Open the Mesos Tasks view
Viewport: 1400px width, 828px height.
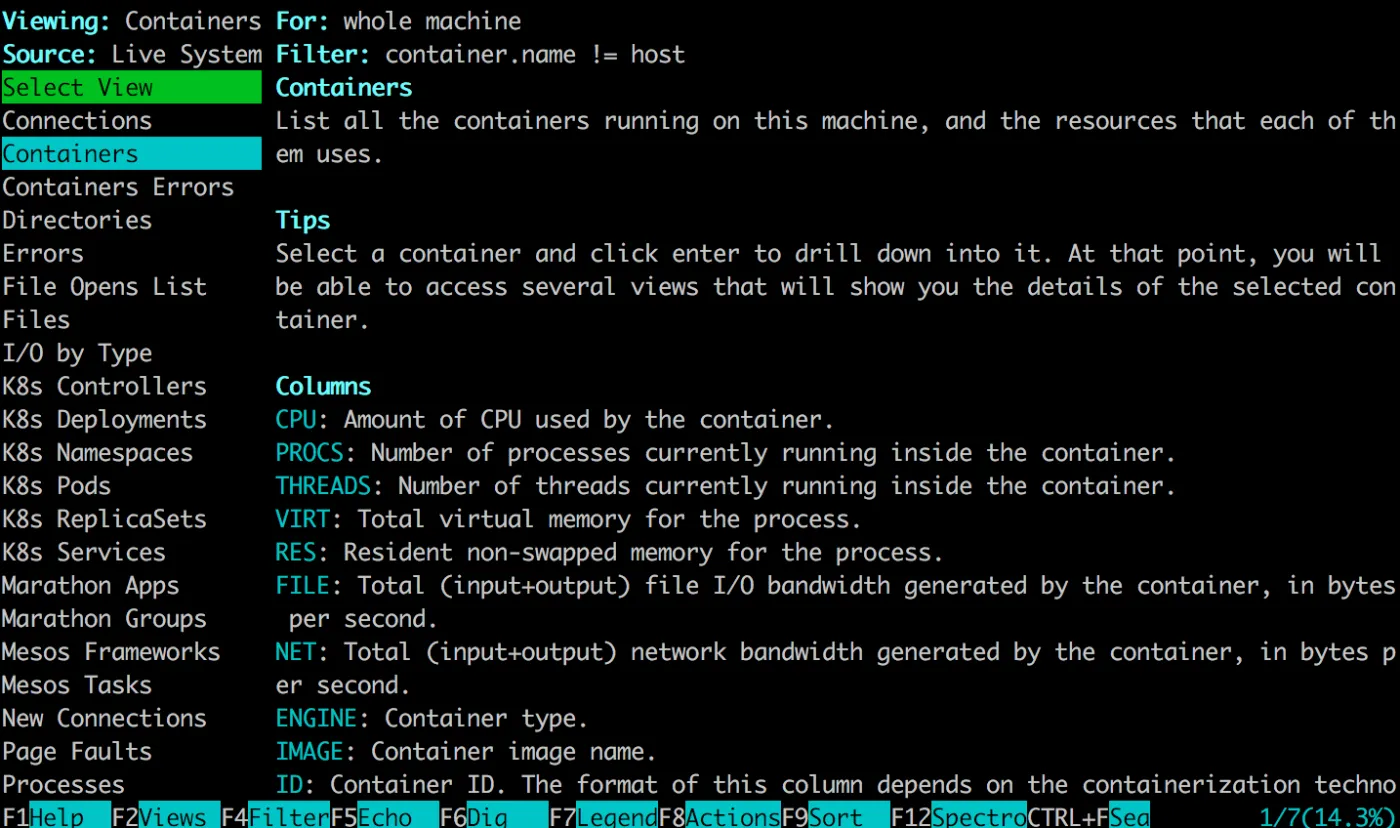tap(77, 685)
